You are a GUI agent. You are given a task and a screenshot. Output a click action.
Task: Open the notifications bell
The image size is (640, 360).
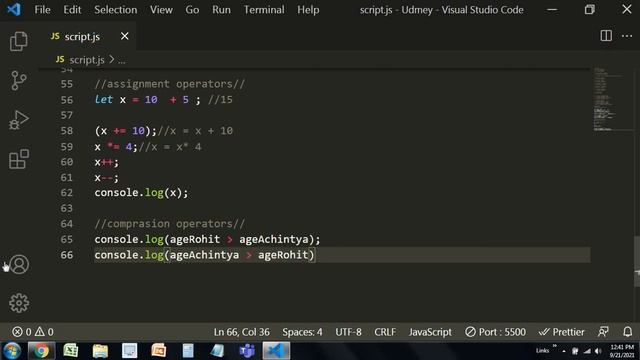click(628, 332)
